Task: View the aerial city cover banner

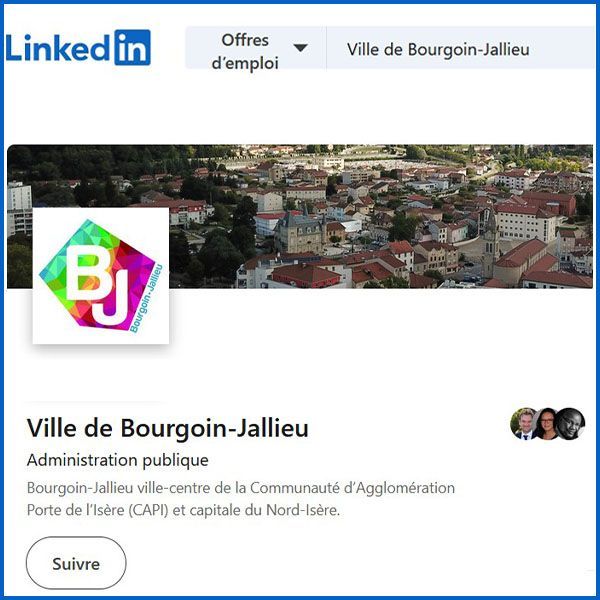Action: point(300,216)
